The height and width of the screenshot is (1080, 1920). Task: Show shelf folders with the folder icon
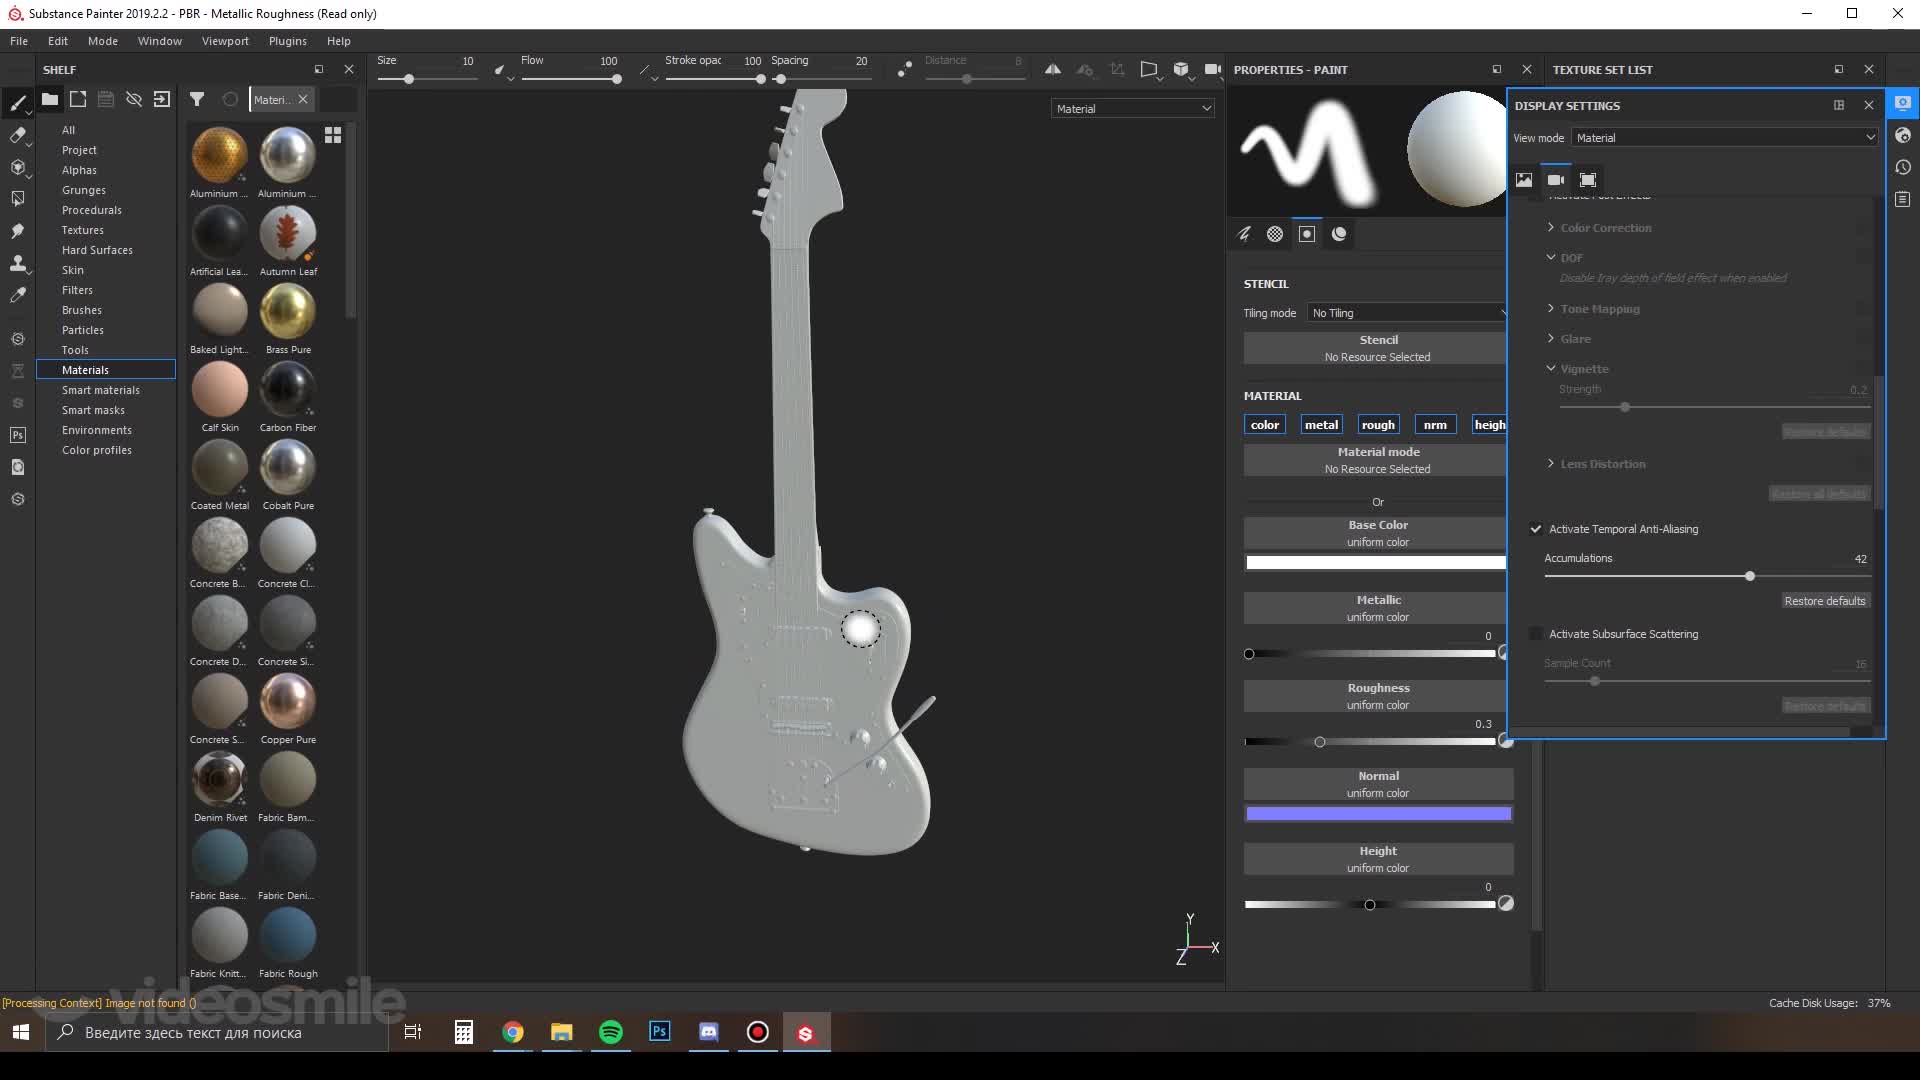[x=50, y=99]
